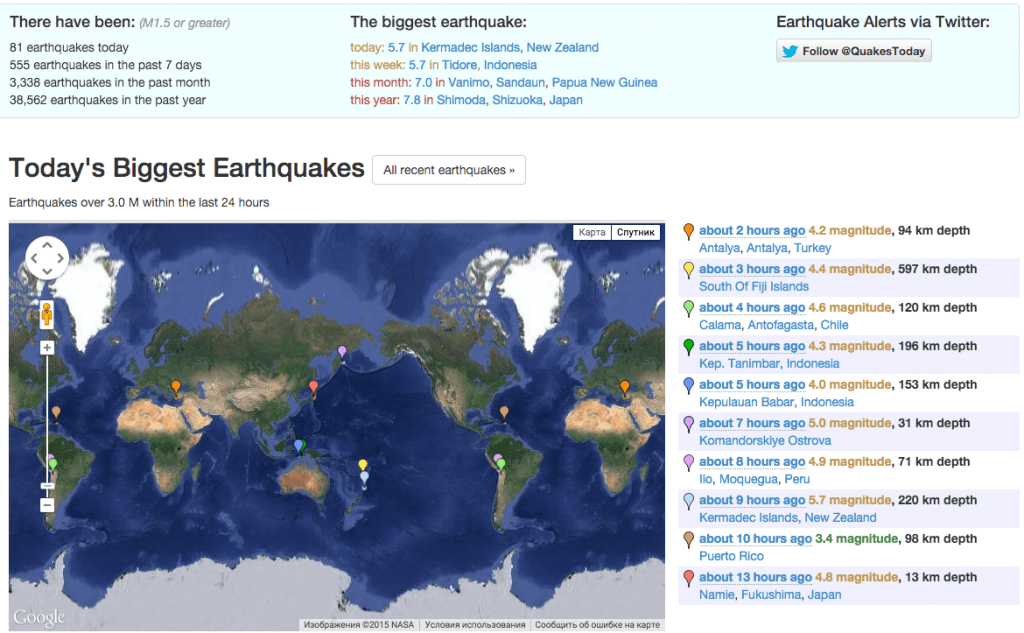This screenshot has width=1024, height=633.
Task: Zoom in using the map's plus icon
Action: coord(48,347)
